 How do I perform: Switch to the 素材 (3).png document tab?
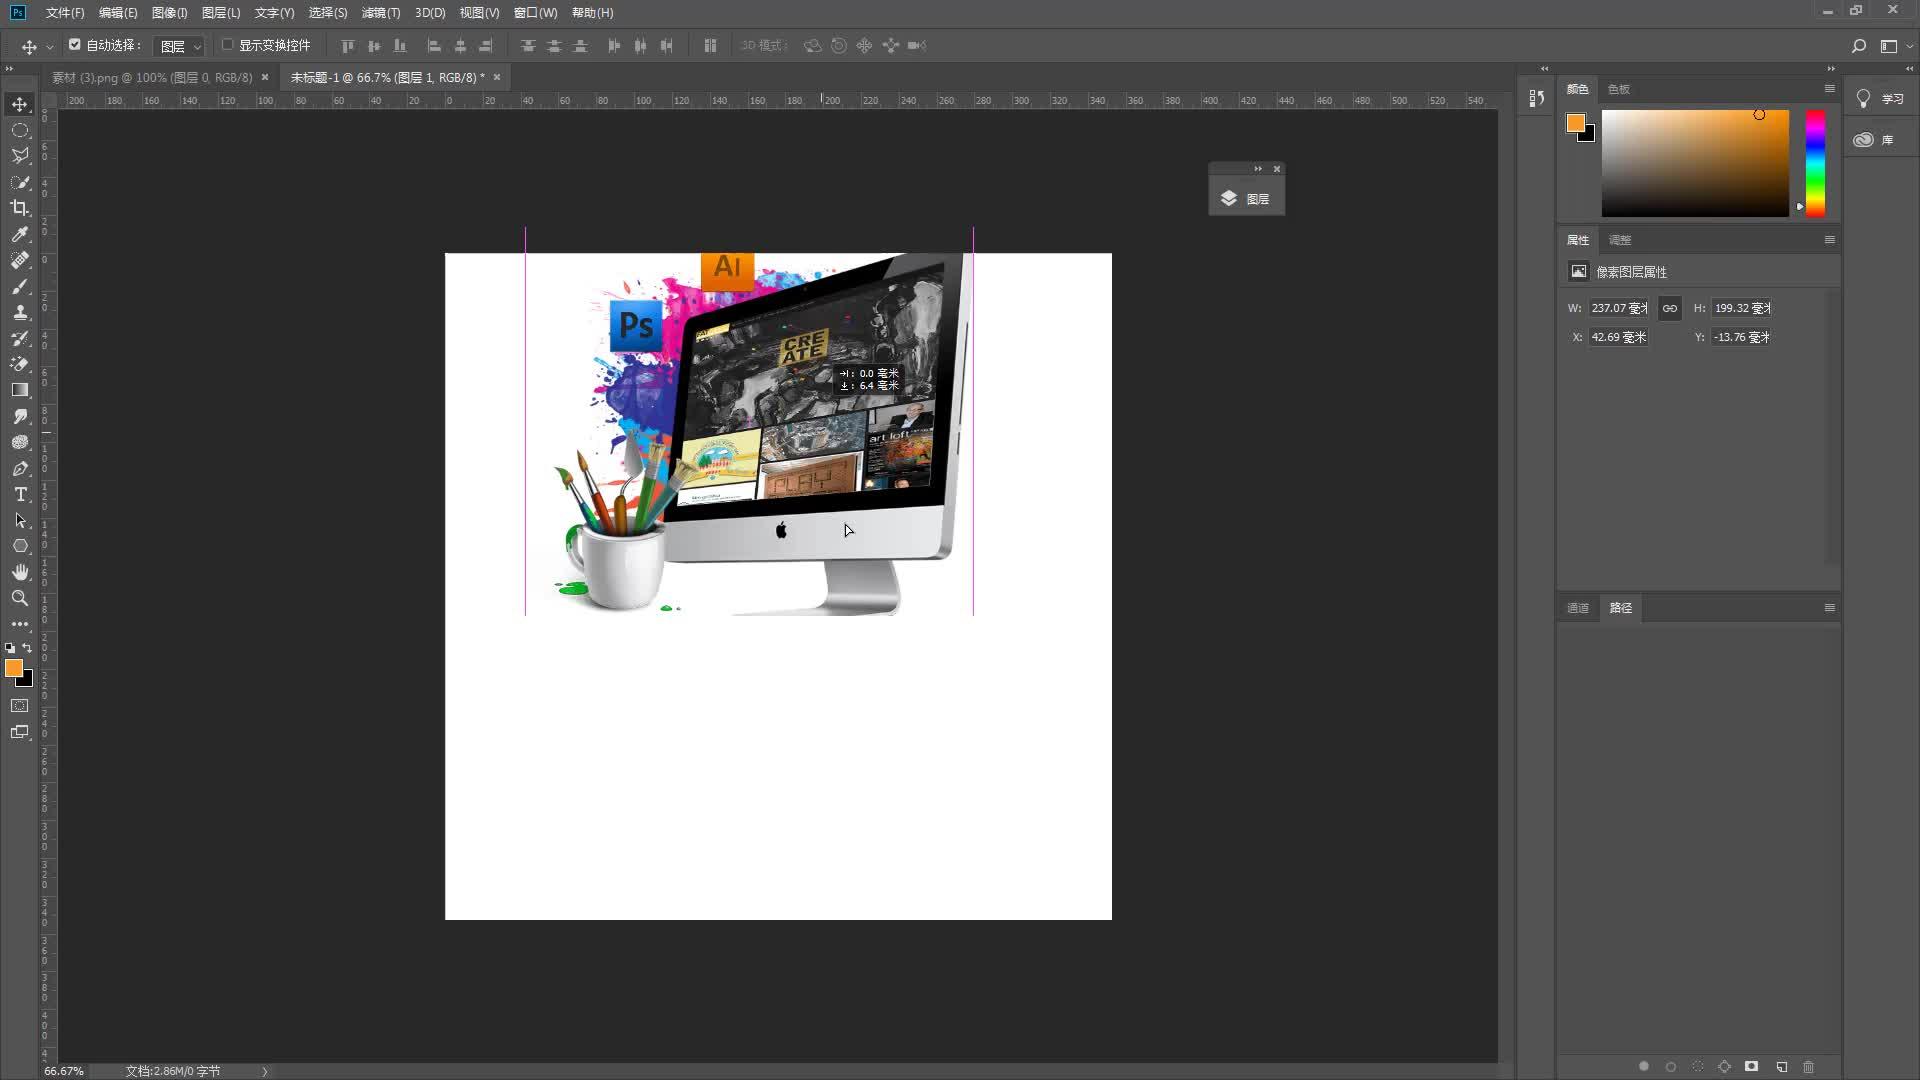click(151, 77)
